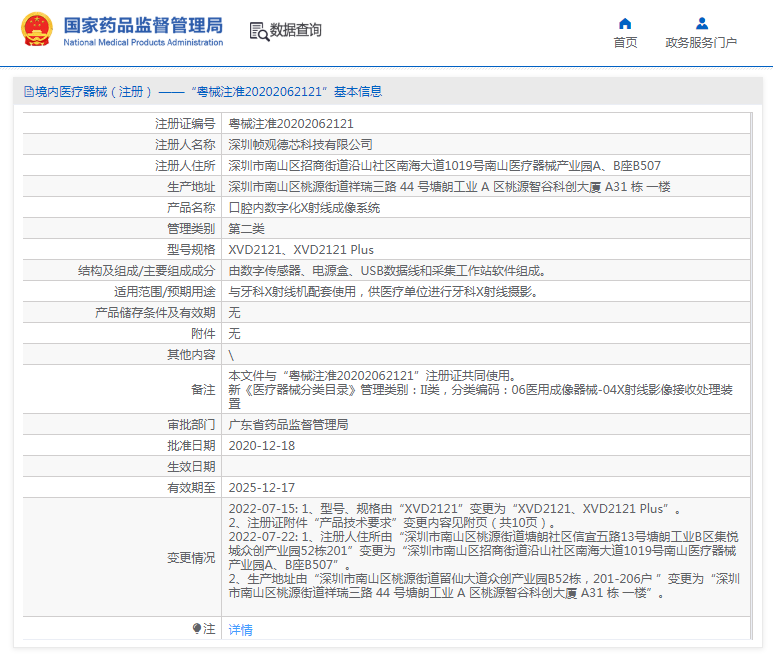Image resolution: width=773 pixels, height=655 pixels.
Task: Select model value XVD2121、XVD2121 Plus
Action: [x=301, y=249]
